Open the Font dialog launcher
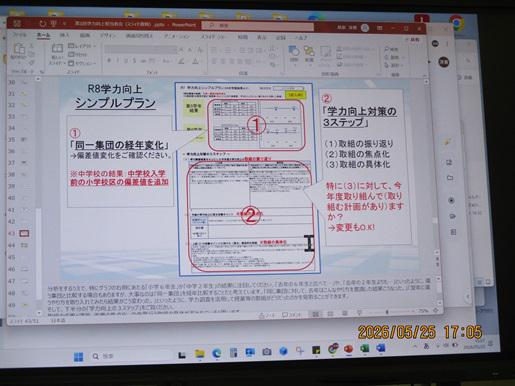Viewport: 515px width, 386px height. point(205,72)
